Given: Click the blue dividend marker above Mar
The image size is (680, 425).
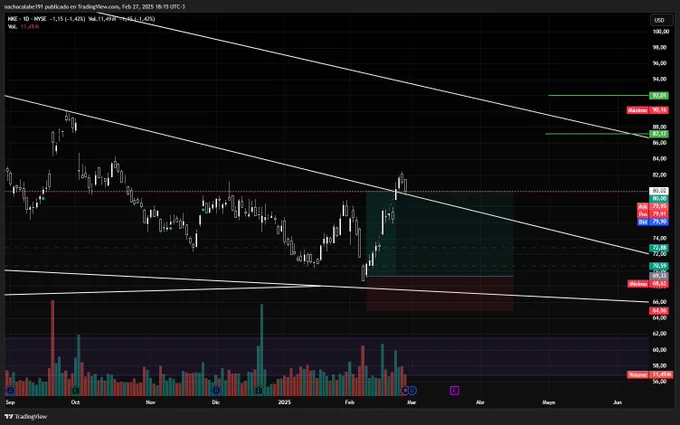Looking at the screenshot, I should point(412,391).
